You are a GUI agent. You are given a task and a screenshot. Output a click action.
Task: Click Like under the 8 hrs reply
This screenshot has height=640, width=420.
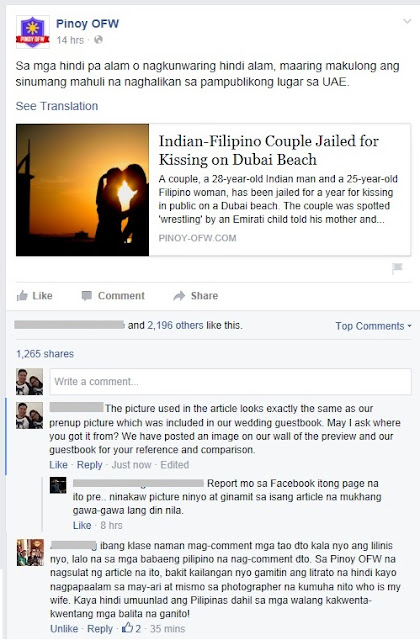pyautogui.click(x=82, y=525)
